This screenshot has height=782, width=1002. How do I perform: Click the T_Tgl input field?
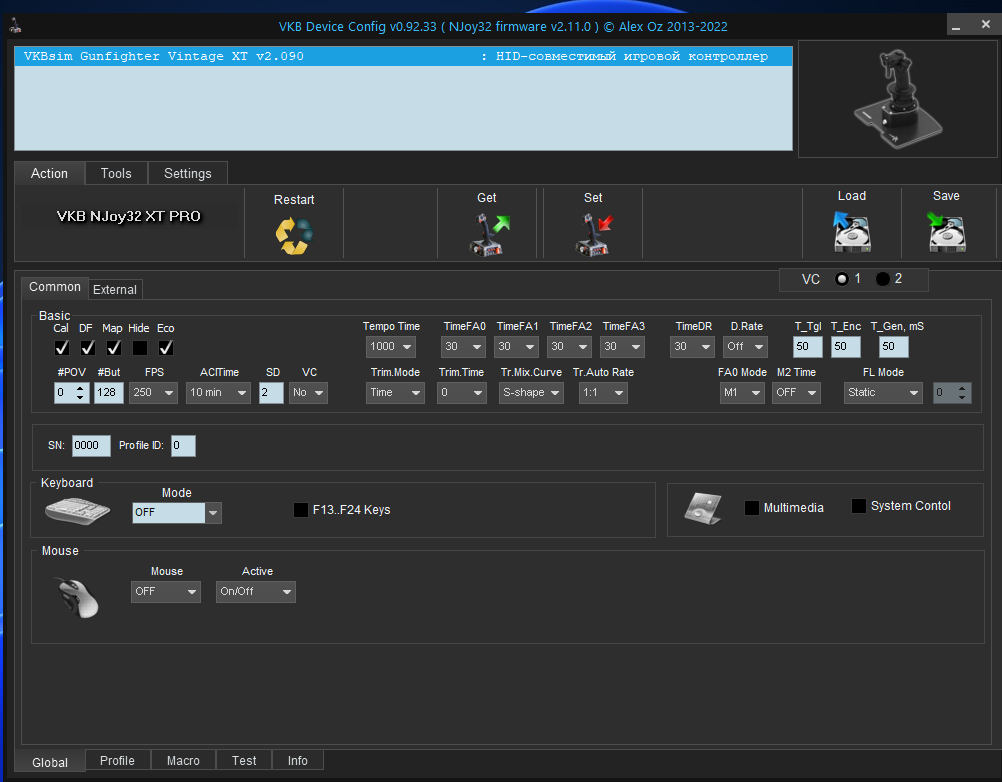pos(808,347)
